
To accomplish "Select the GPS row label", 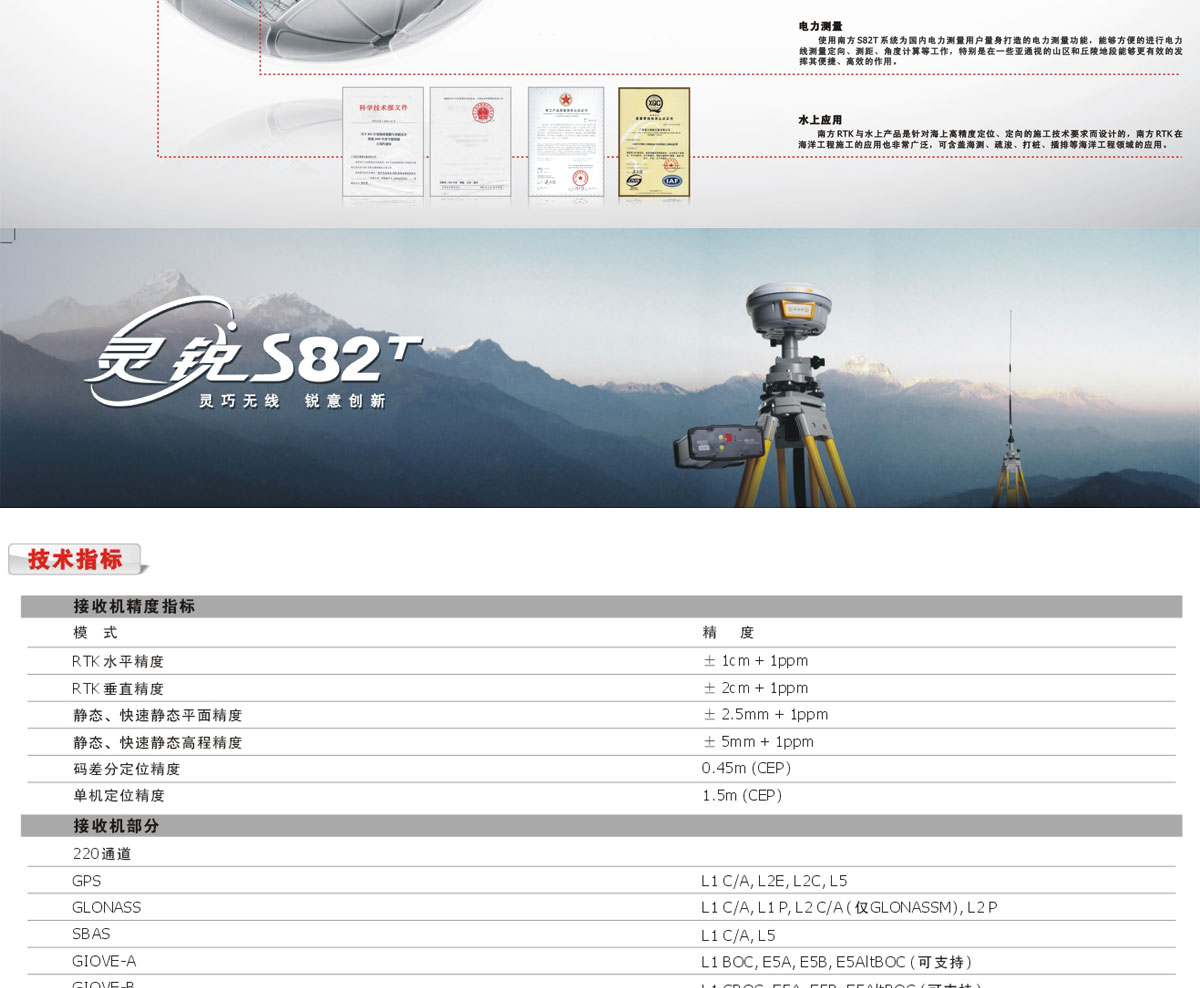I will coord(86,881).
